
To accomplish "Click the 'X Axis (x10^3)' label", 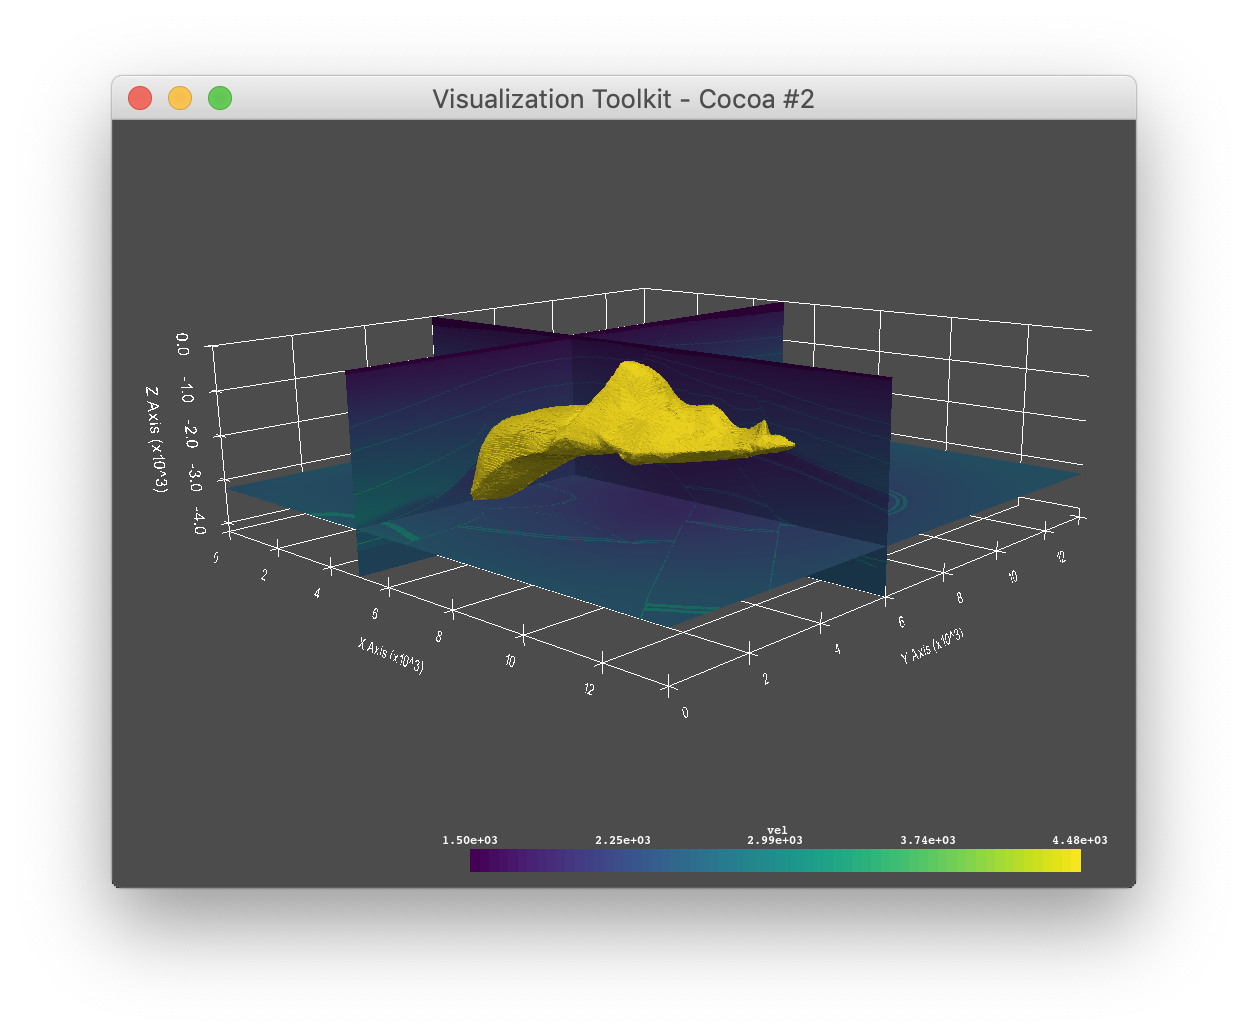I will [391, 655].
